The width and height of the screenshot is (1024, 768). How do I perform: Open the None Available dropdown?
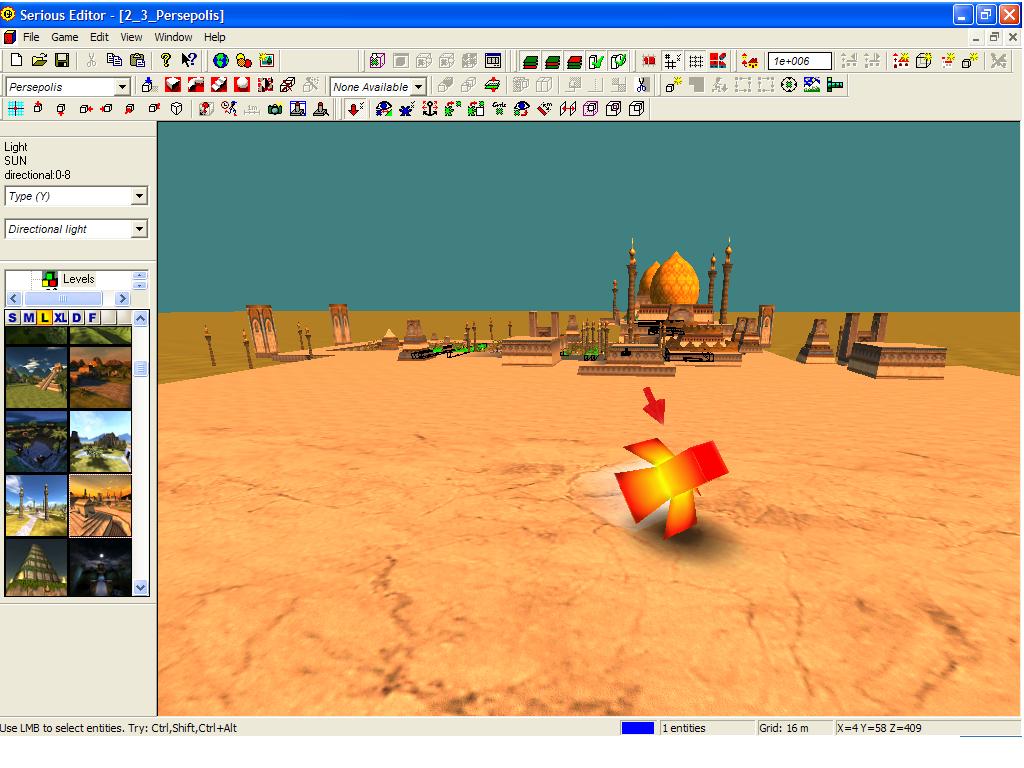419,86
